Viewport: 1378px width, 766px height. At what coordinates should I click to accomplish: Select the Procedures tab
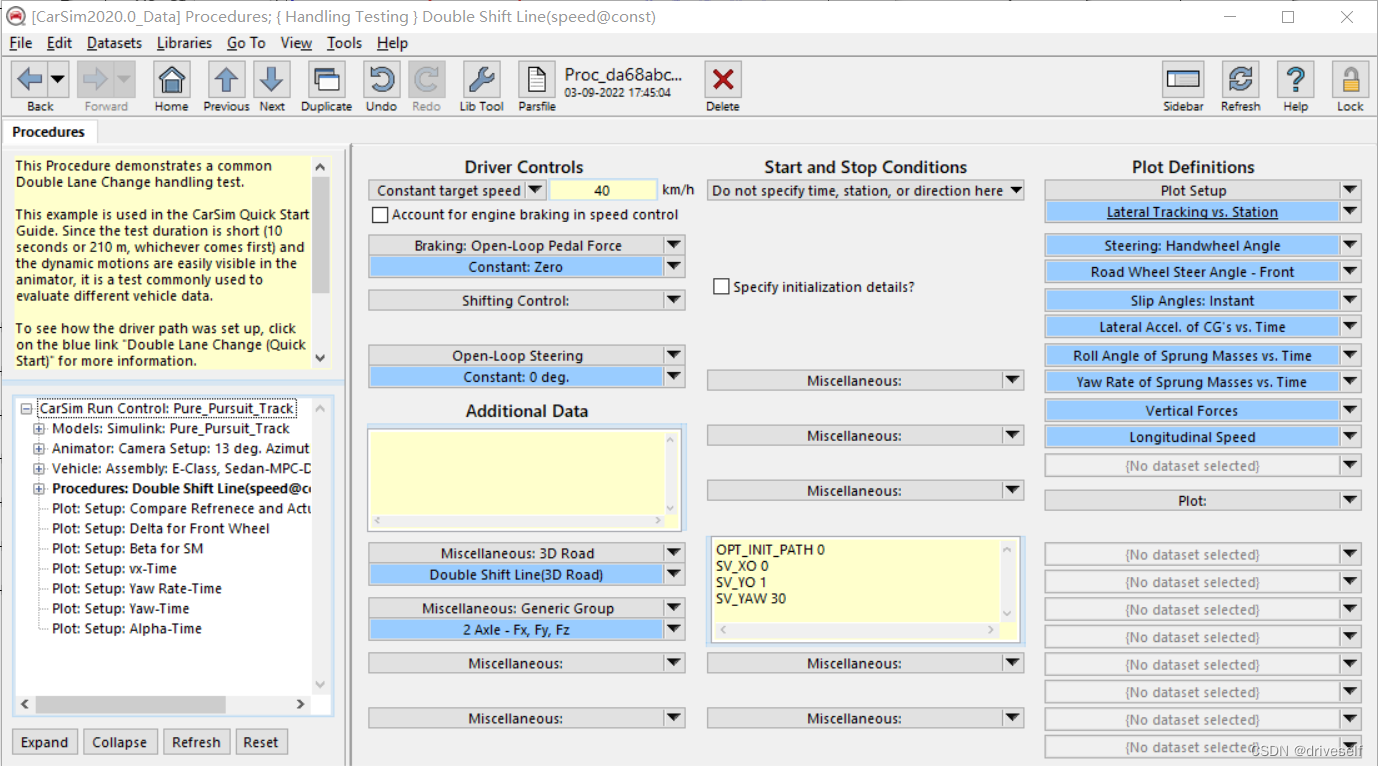coord(49,132)
